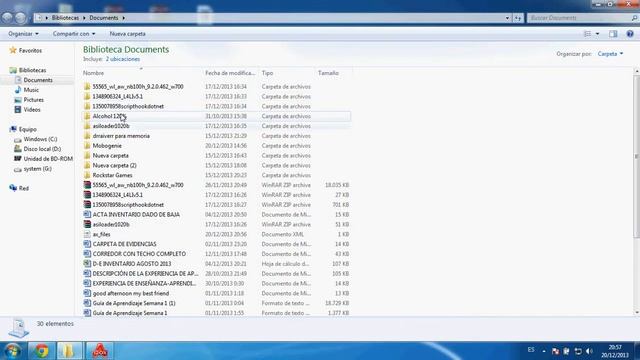
Task: Select the Mobogenie folder icon
Action: (x=87, y=146)
